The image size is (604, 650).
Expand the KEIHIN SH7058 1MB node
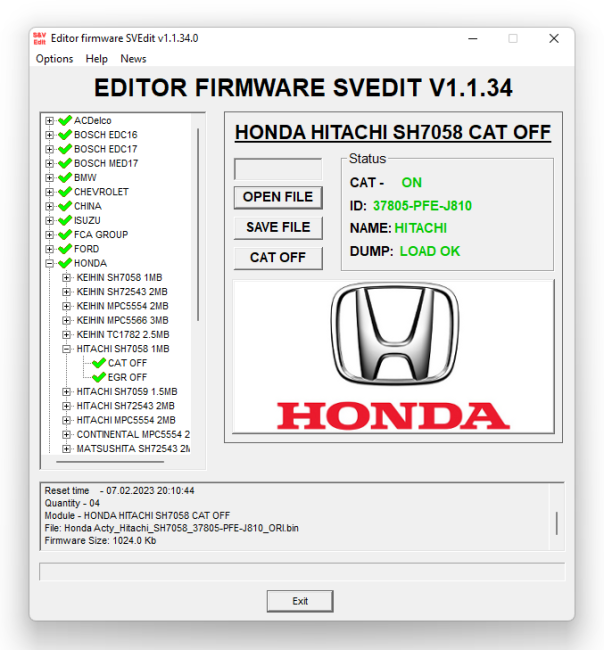(66, 277)
